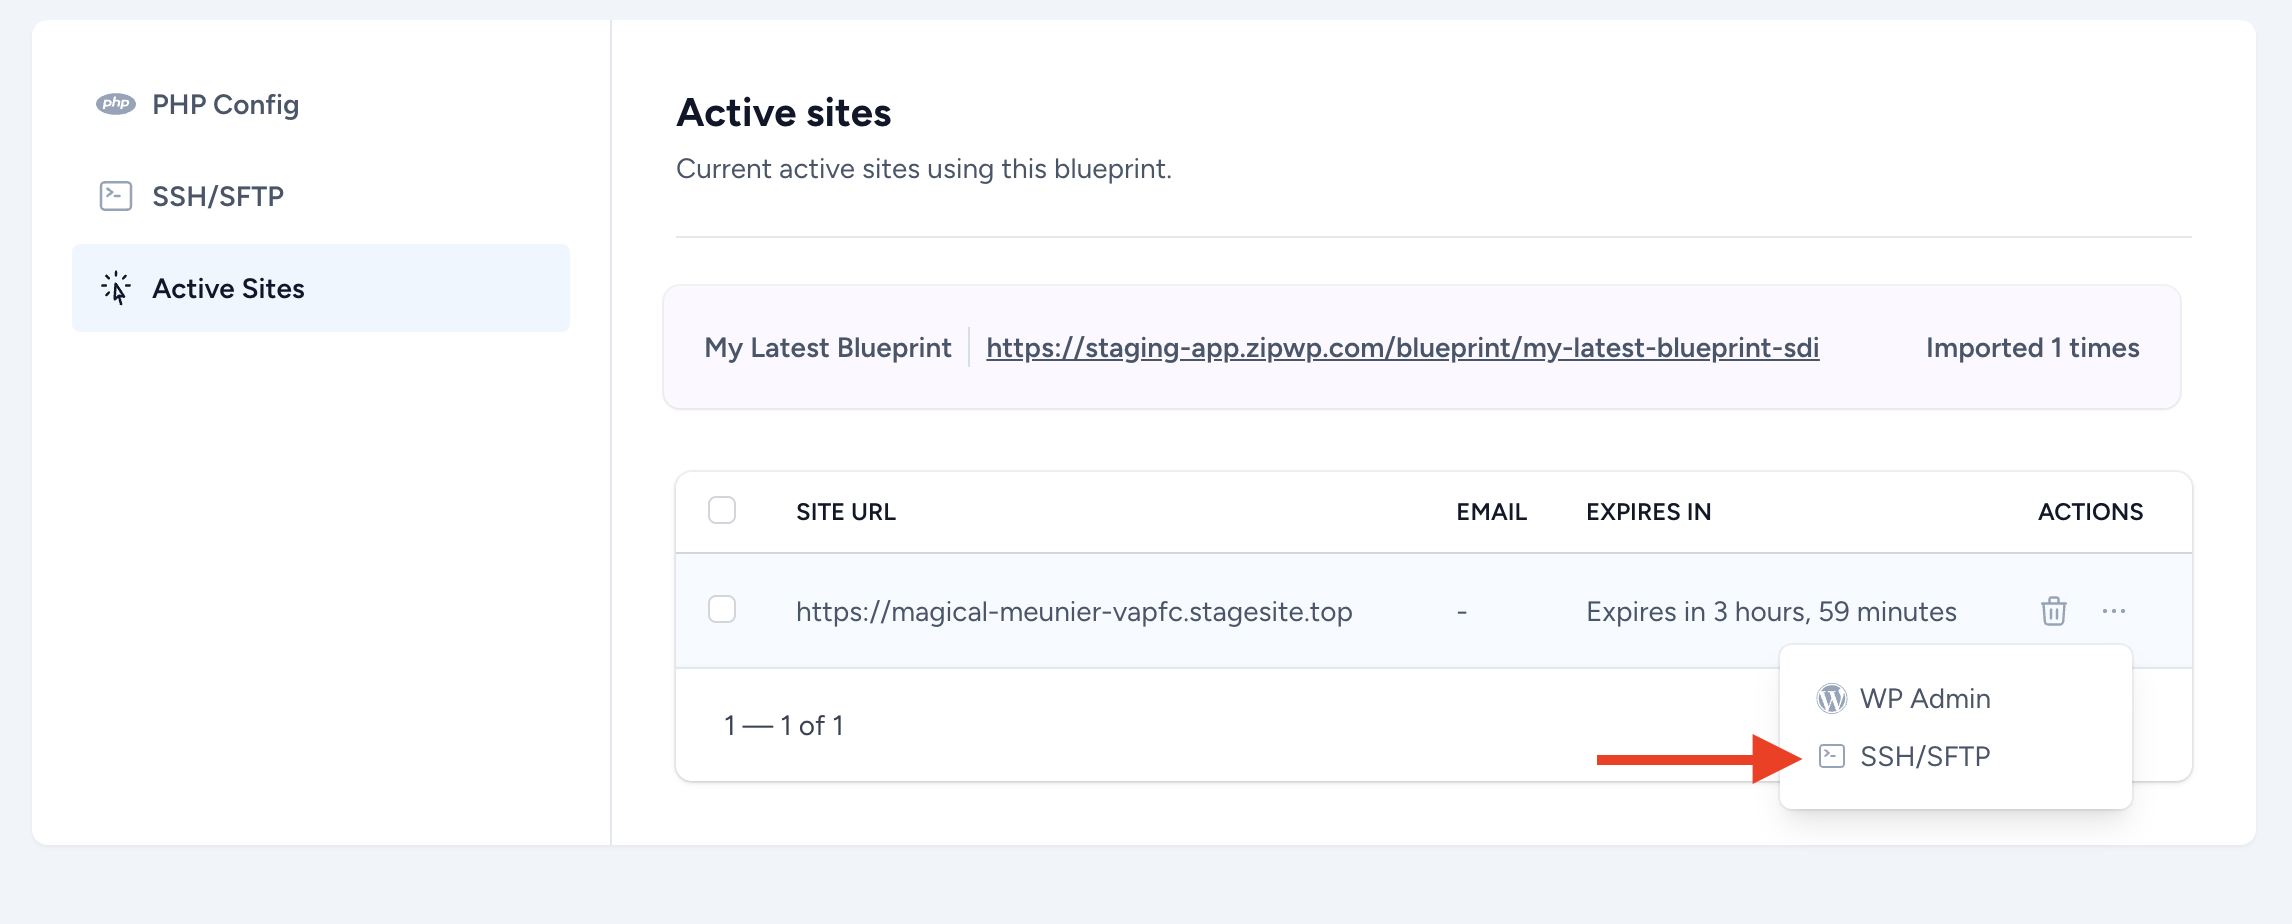The image size is (2292, 924).
Task: Select the magical-meunier site row checkbox
Action: tap(722, 609)
